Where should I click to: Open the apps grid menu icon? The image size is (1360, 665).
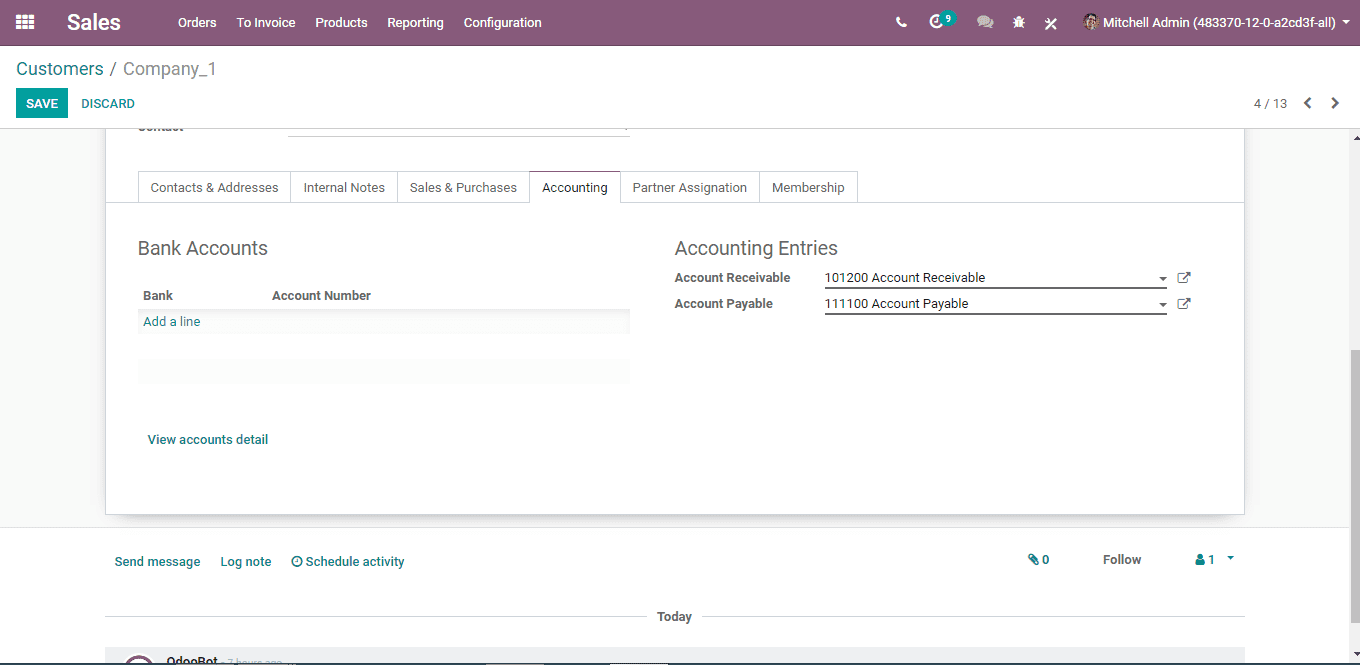25,22
